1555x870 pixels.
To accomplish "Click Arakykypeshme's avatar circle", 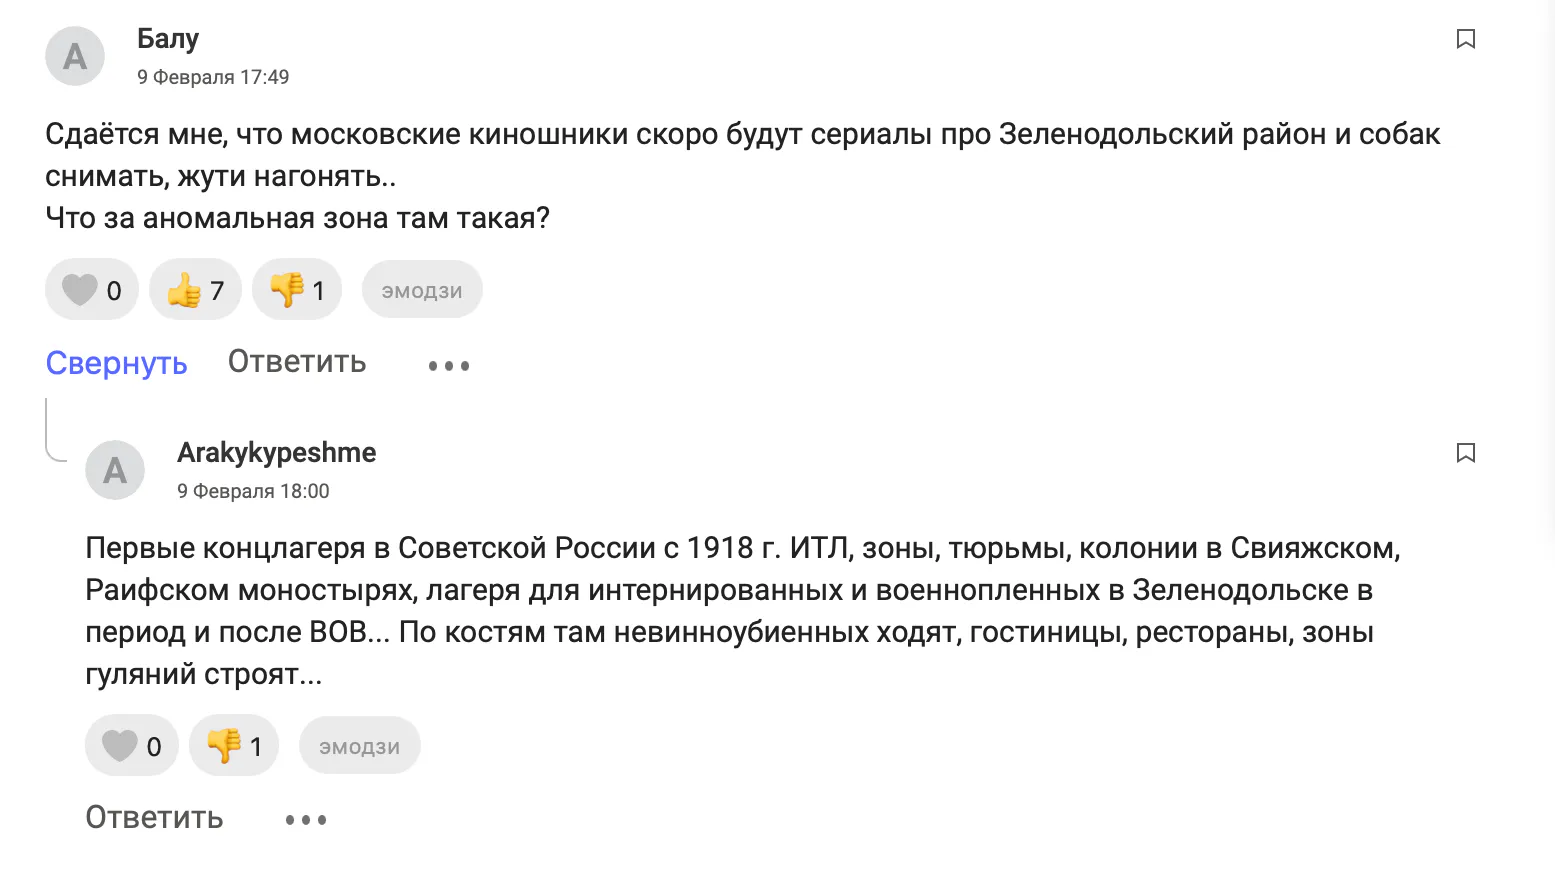I will (115, 470).
